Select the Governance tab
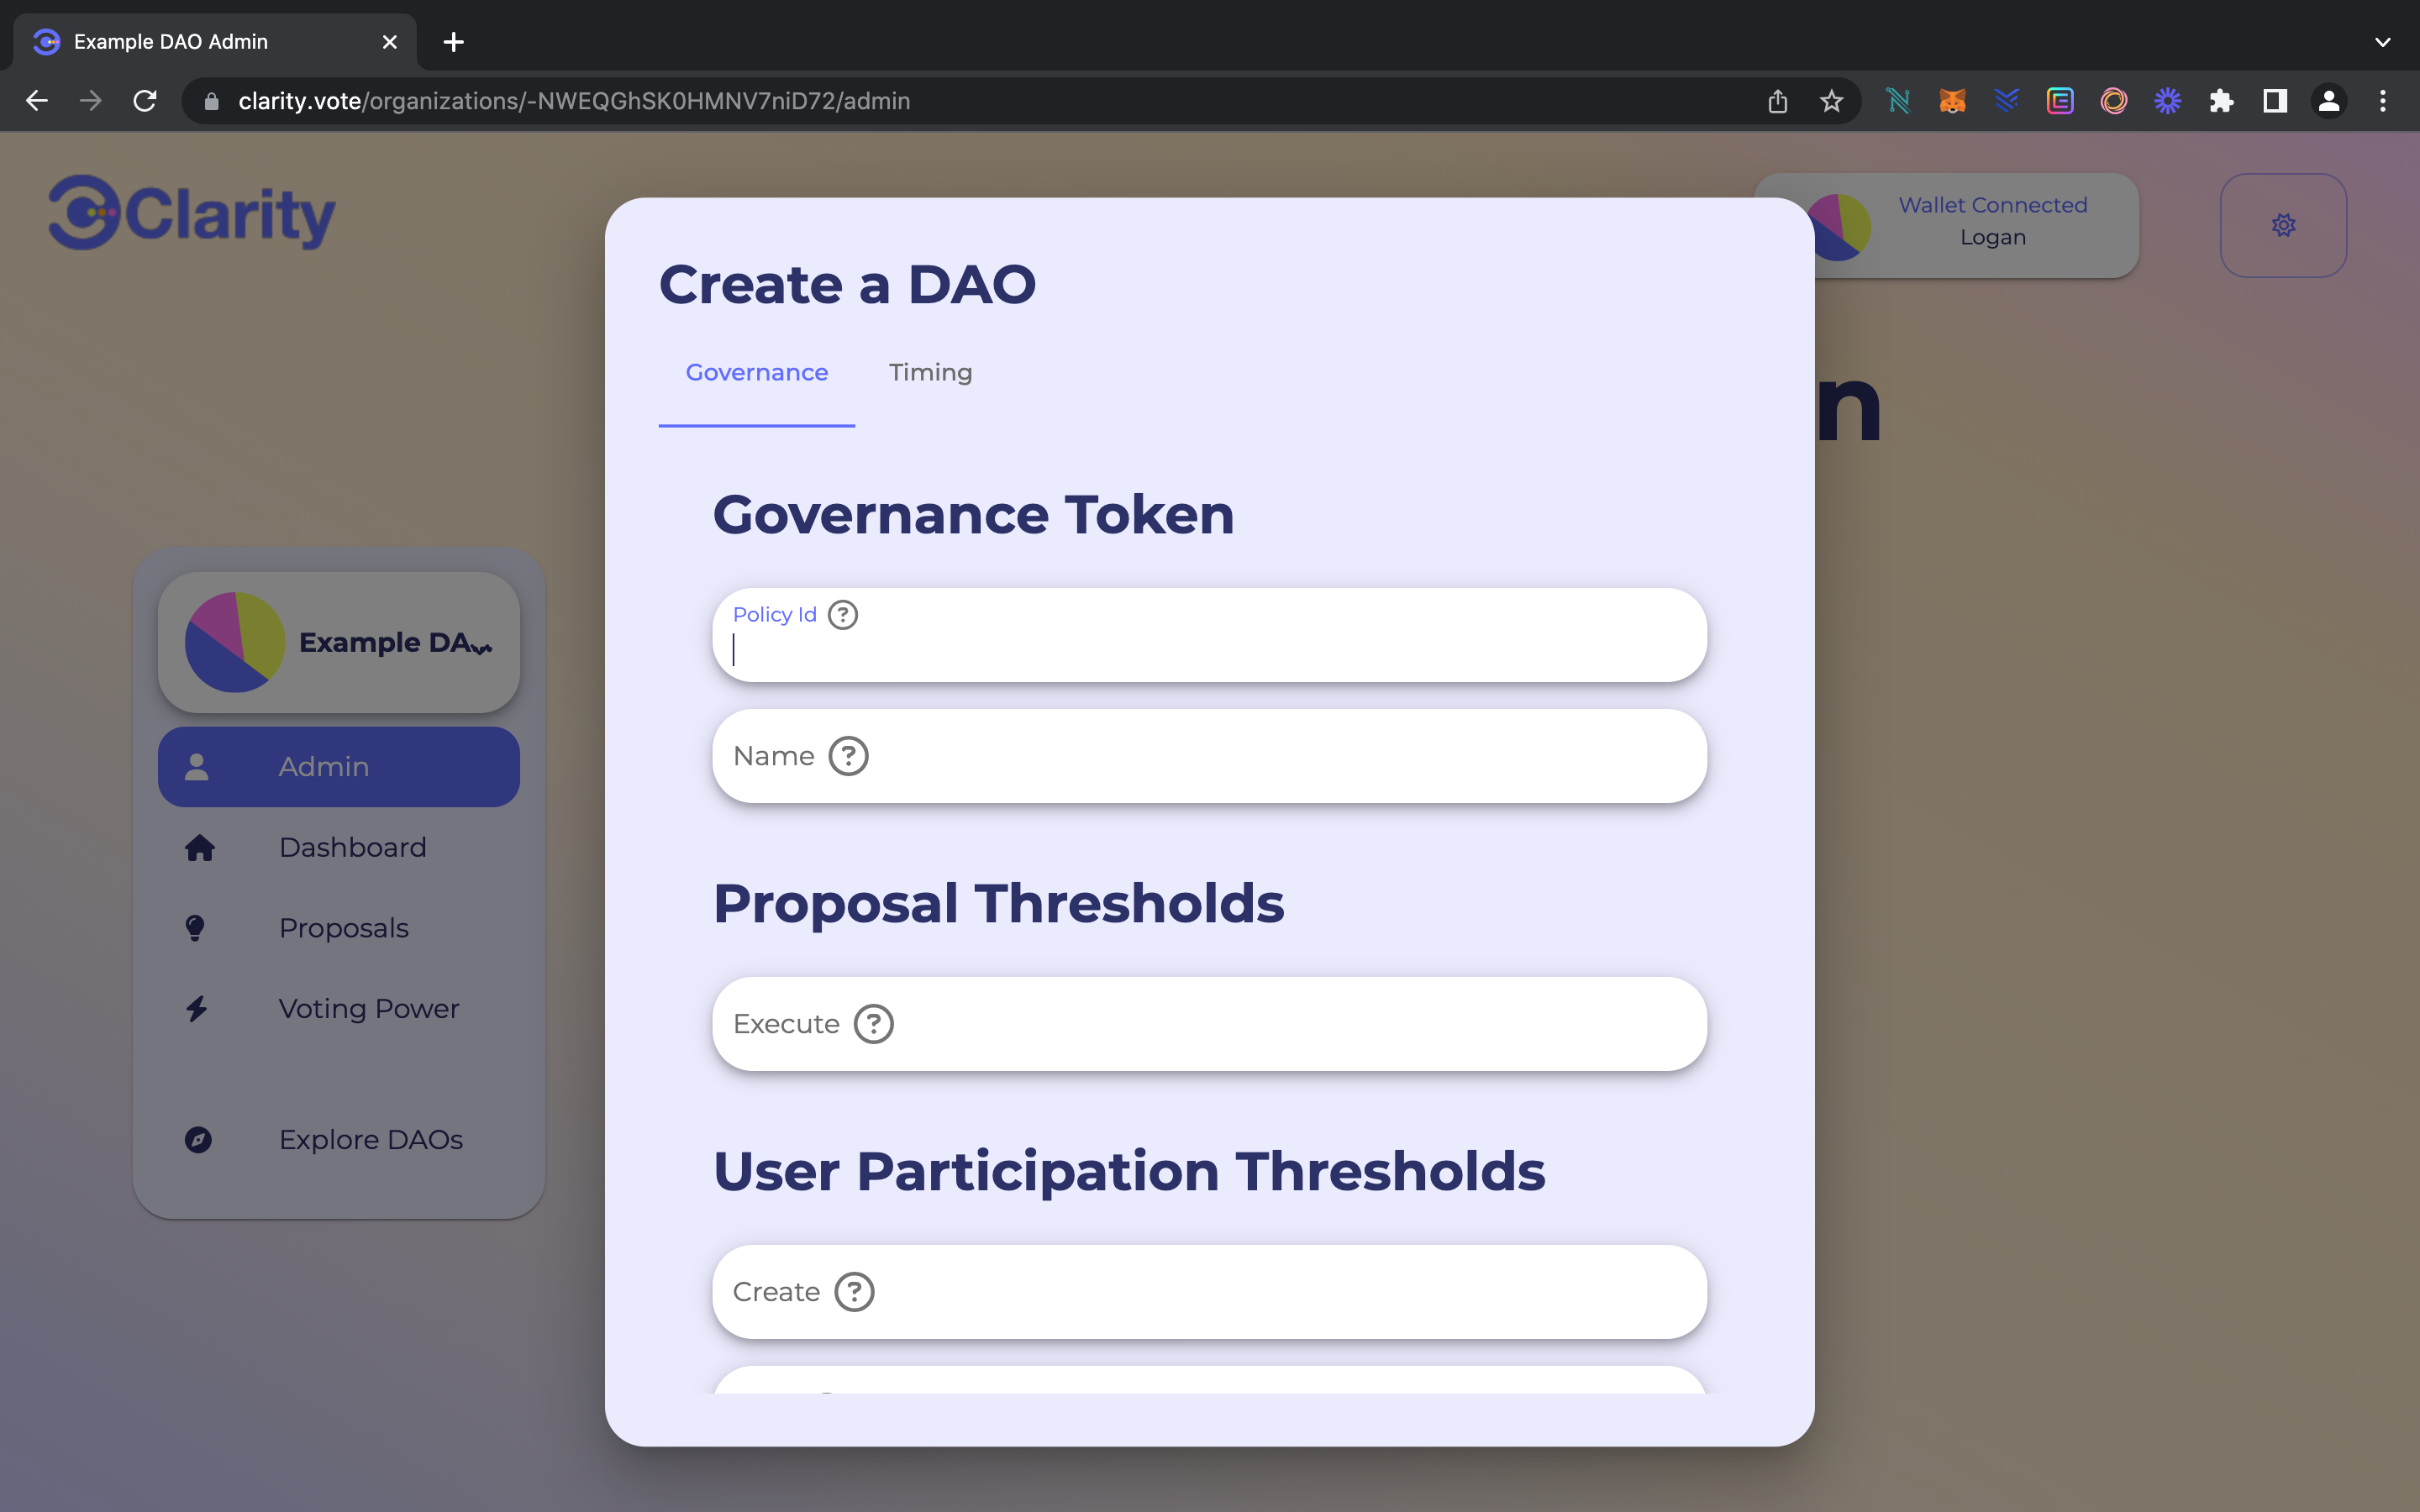Screen dimensions: 2420x1512 756,373
